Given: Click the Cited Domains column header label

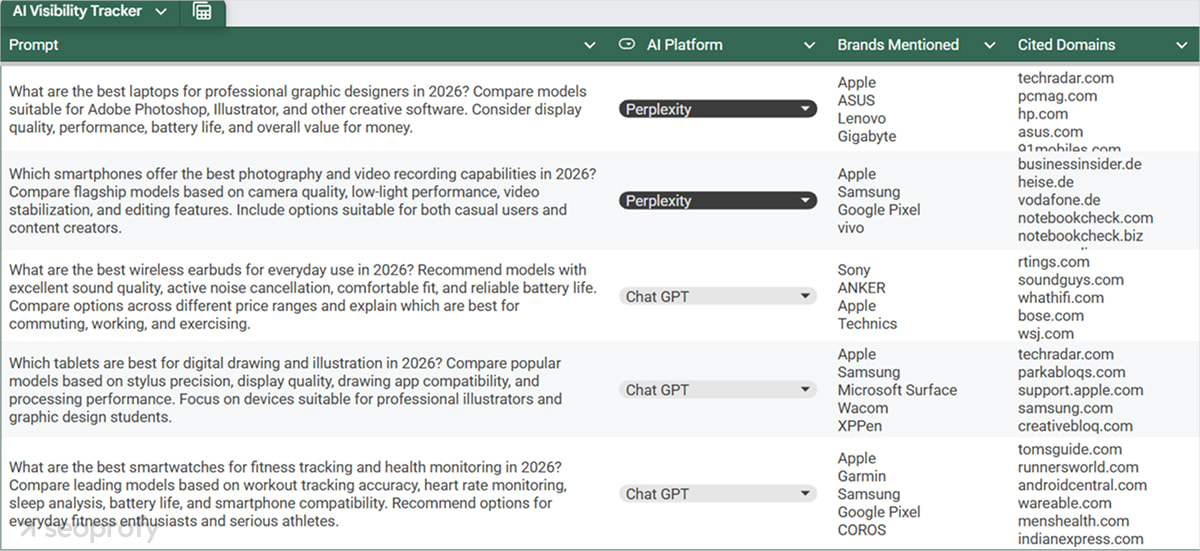Looking at the screenshot, I should tap(1066, 45).
